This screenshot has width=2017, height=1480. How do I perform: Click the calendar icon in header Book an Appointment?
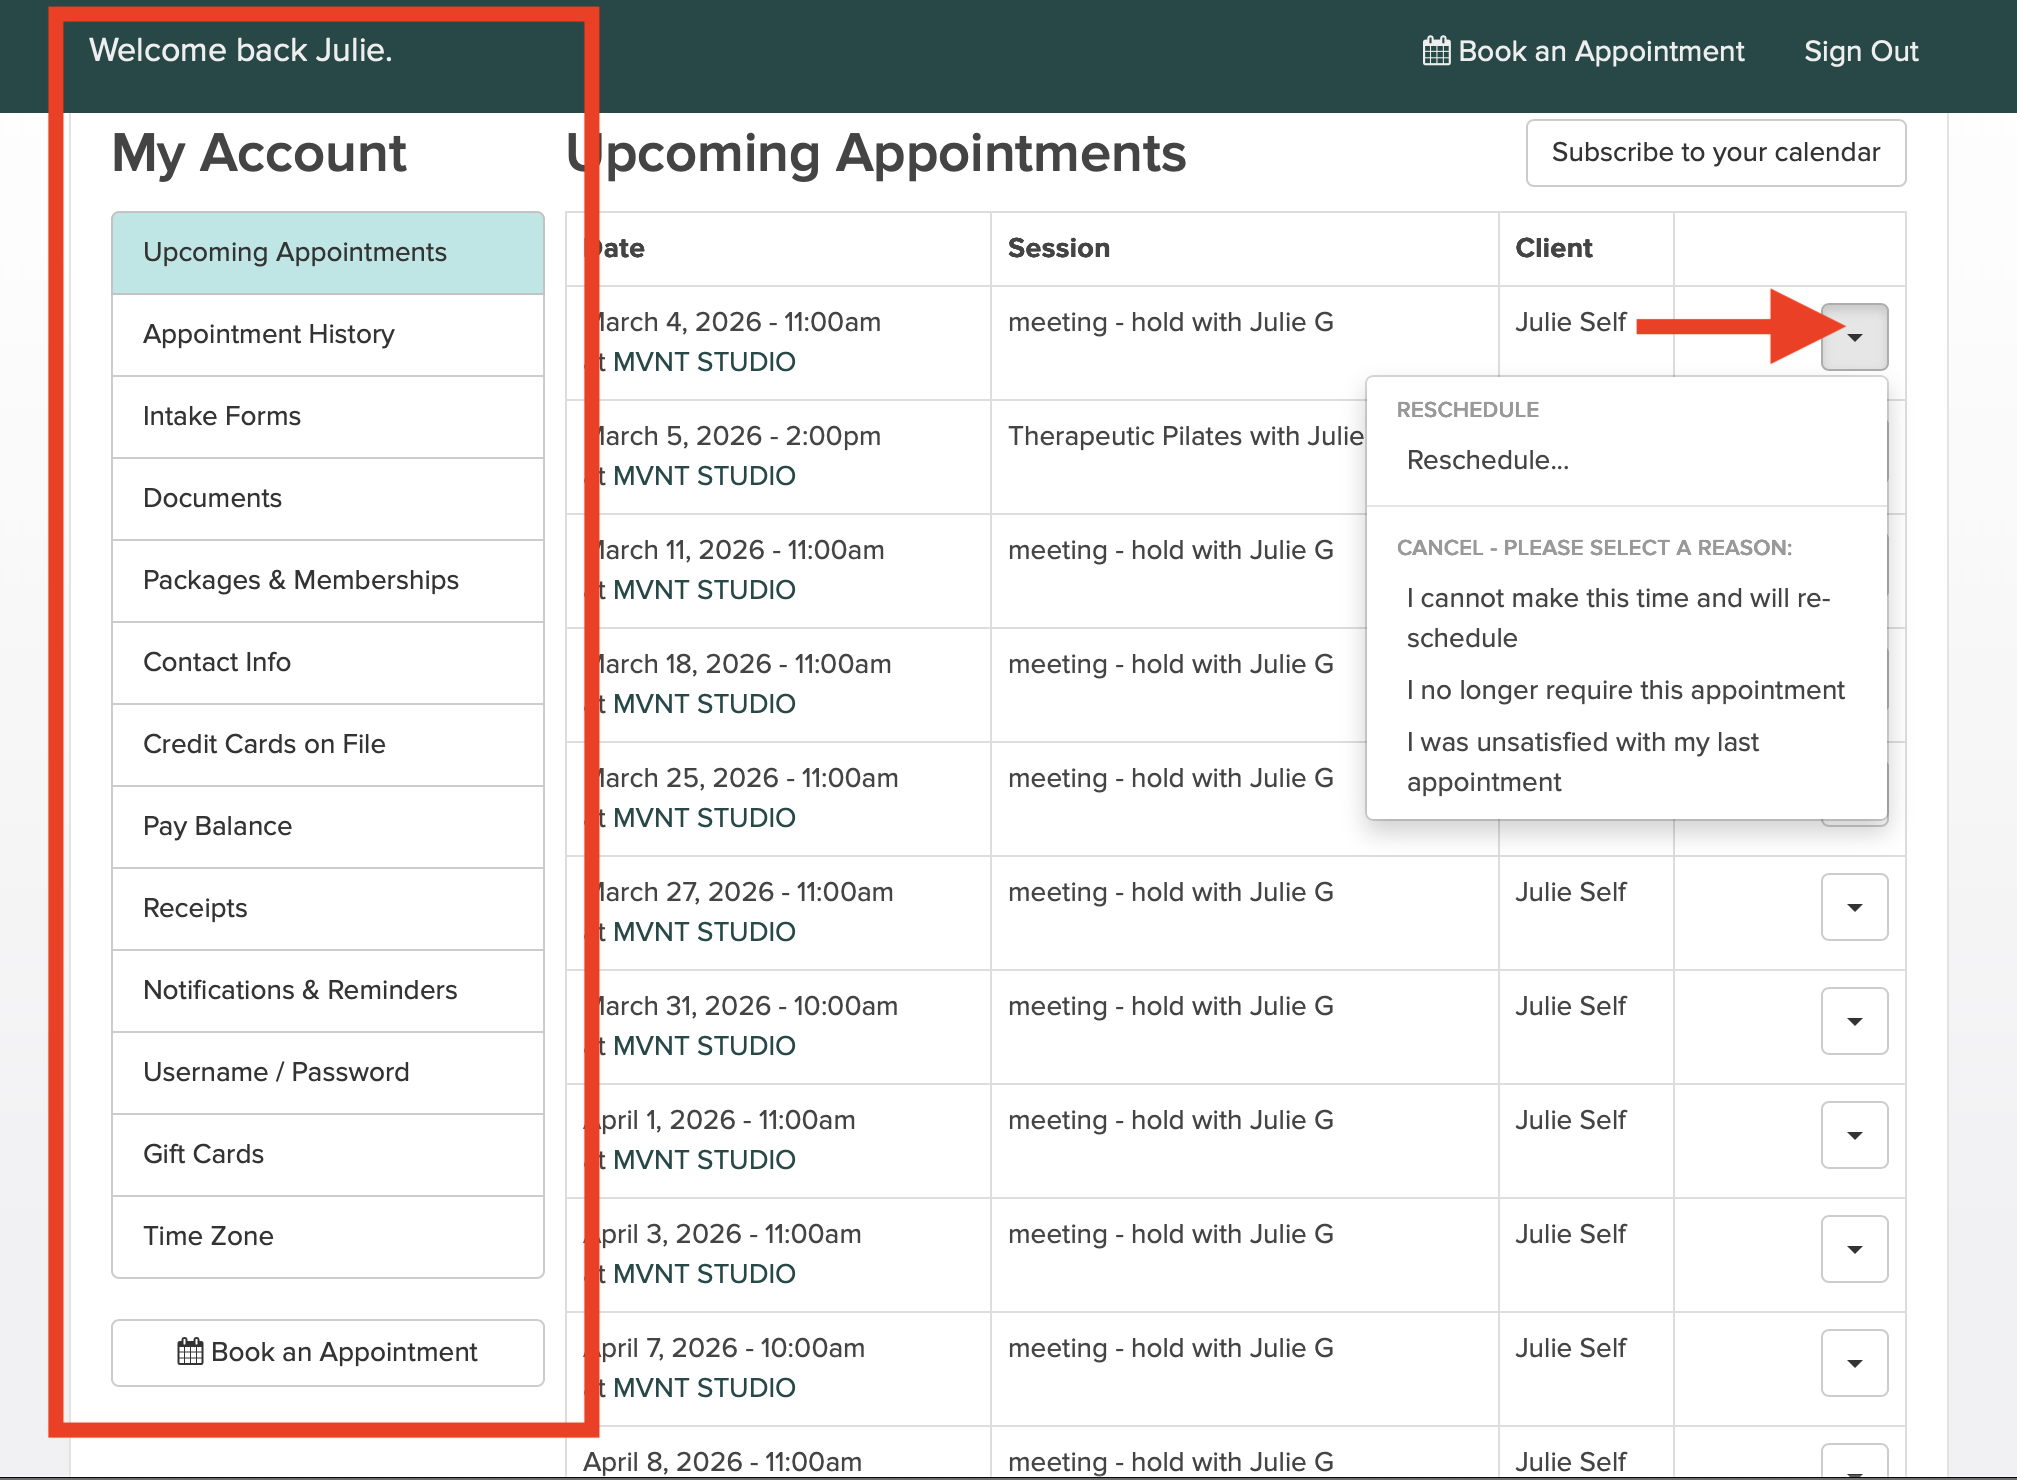[x=1436, y=51]
